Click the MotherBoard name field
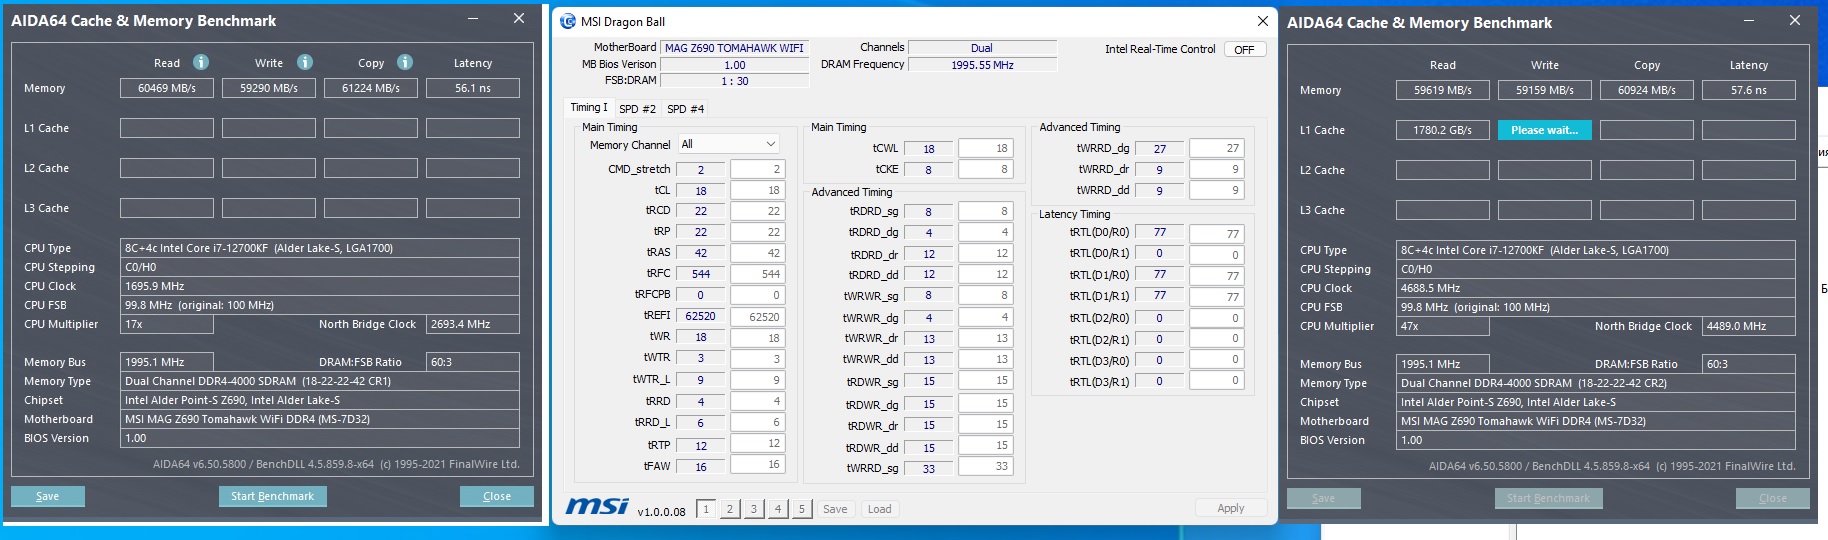The height and width of the screenshot is (540, 1828). coord(735,48)
